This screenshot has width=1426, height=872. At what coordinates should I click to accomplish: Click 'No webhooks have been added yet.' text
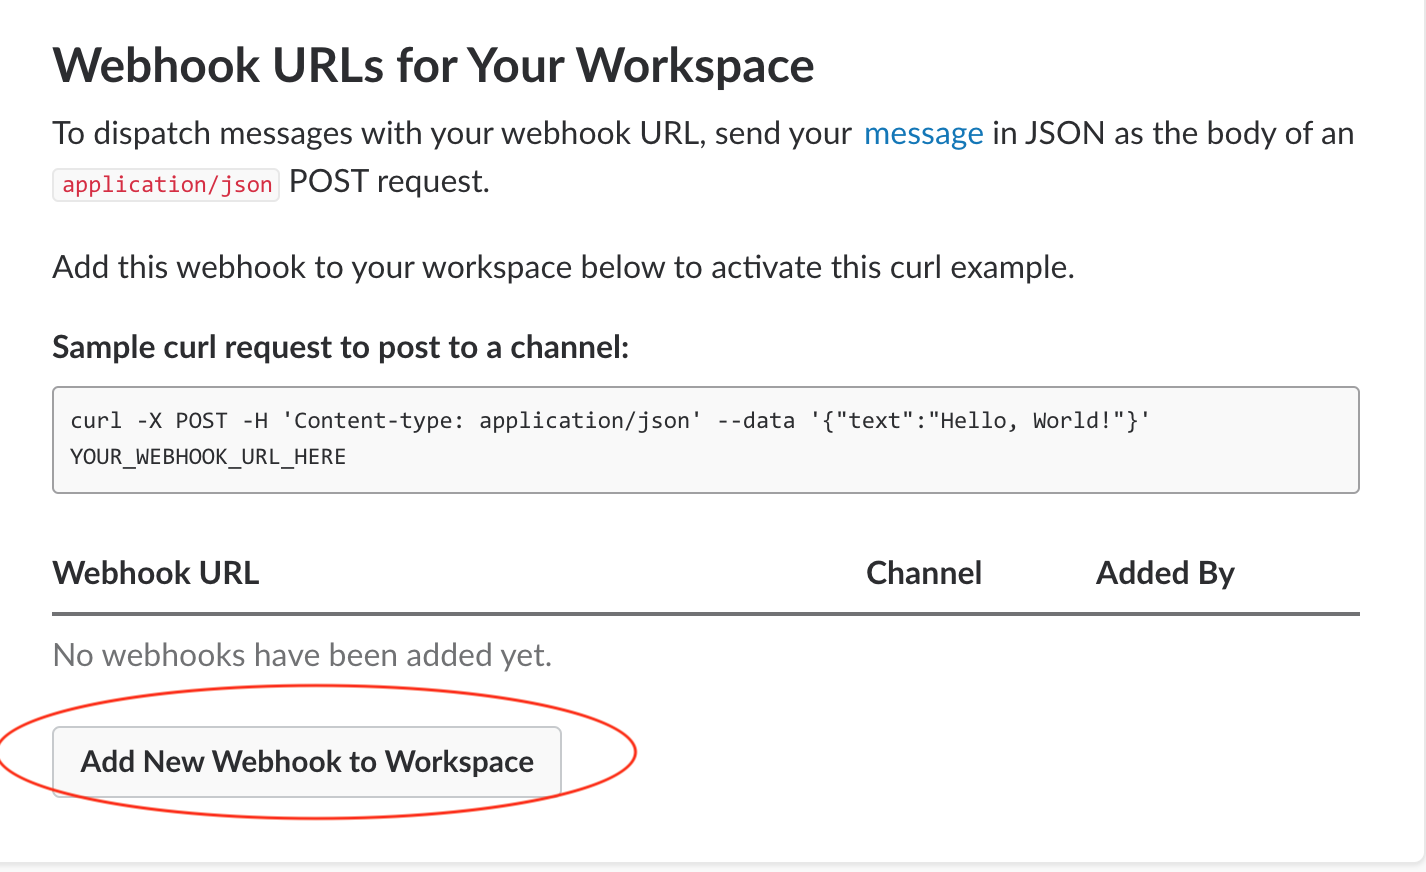pos(302,655)
